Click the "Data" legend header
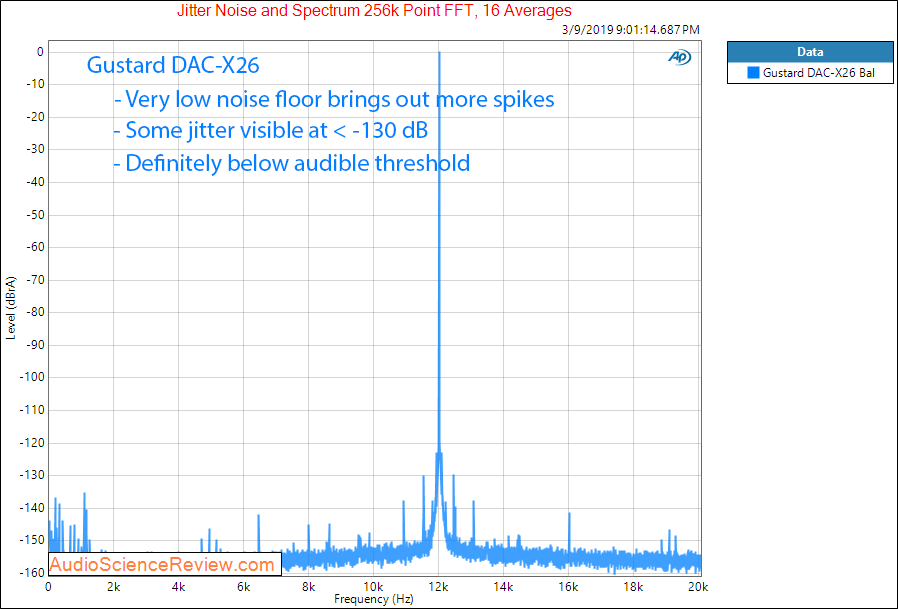Screen dimensions: 898x609 tap(810, 52)
